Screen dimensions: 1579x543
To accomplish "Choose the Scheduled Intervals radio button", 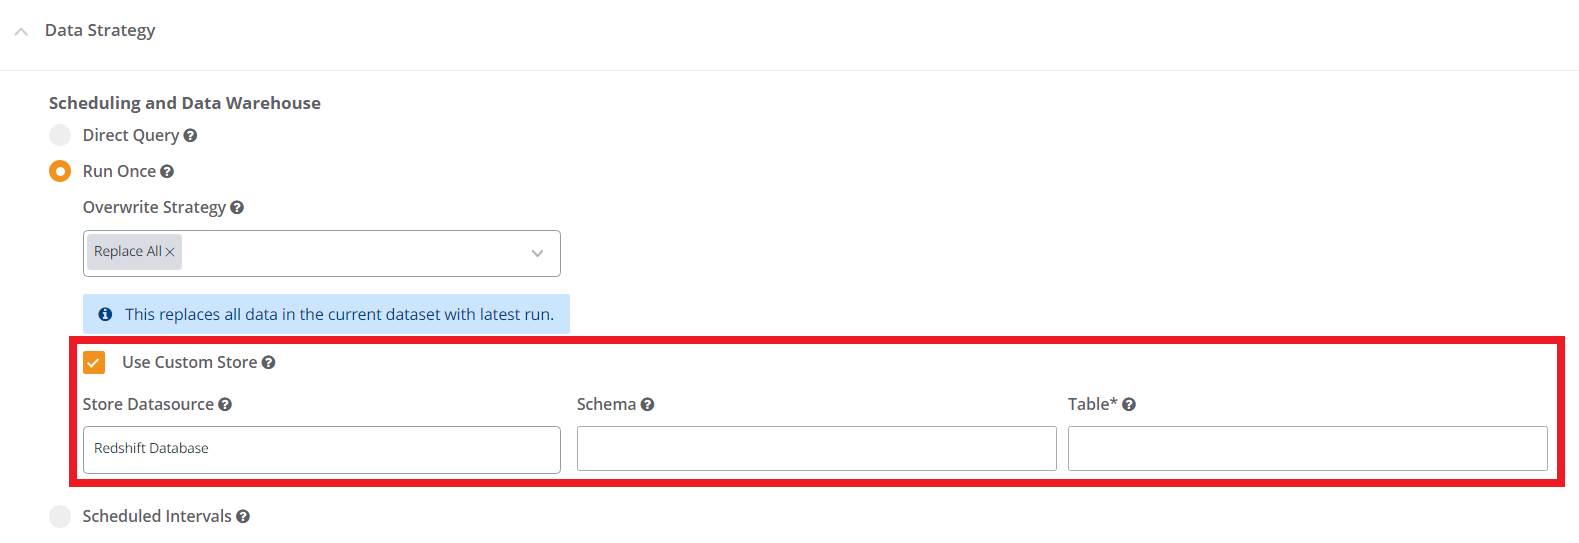I will pyautogui.click(x=60, y=516).
